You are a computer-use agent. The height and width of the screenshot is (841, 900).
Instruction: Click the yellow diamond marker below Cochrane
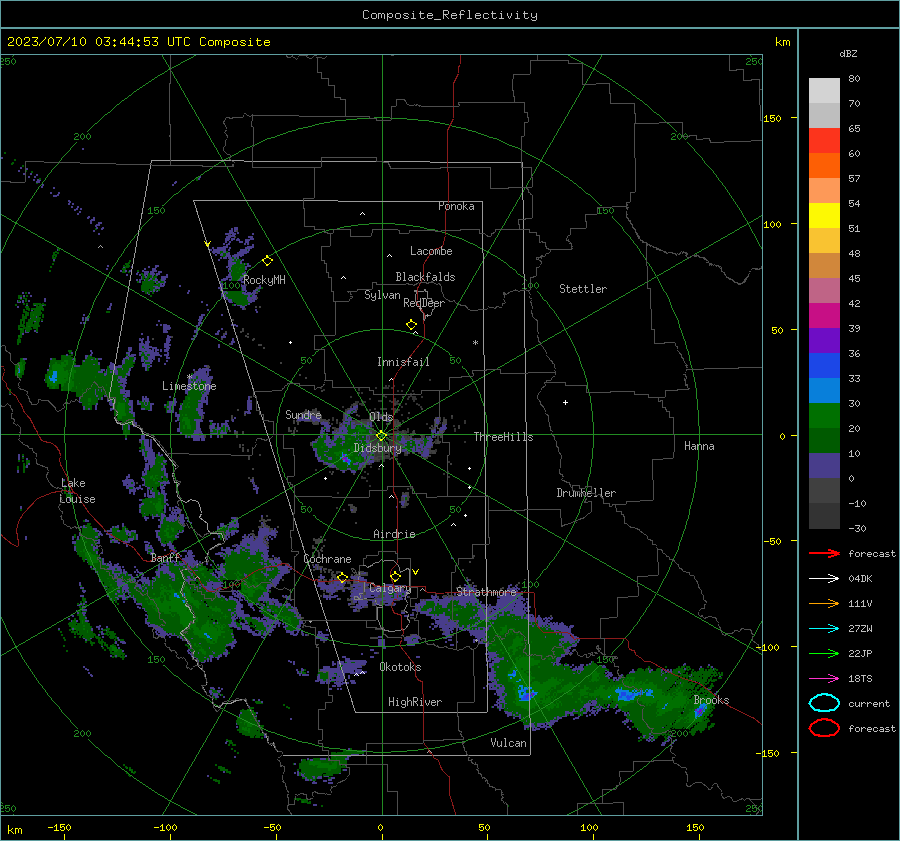(x=342, y=577)
